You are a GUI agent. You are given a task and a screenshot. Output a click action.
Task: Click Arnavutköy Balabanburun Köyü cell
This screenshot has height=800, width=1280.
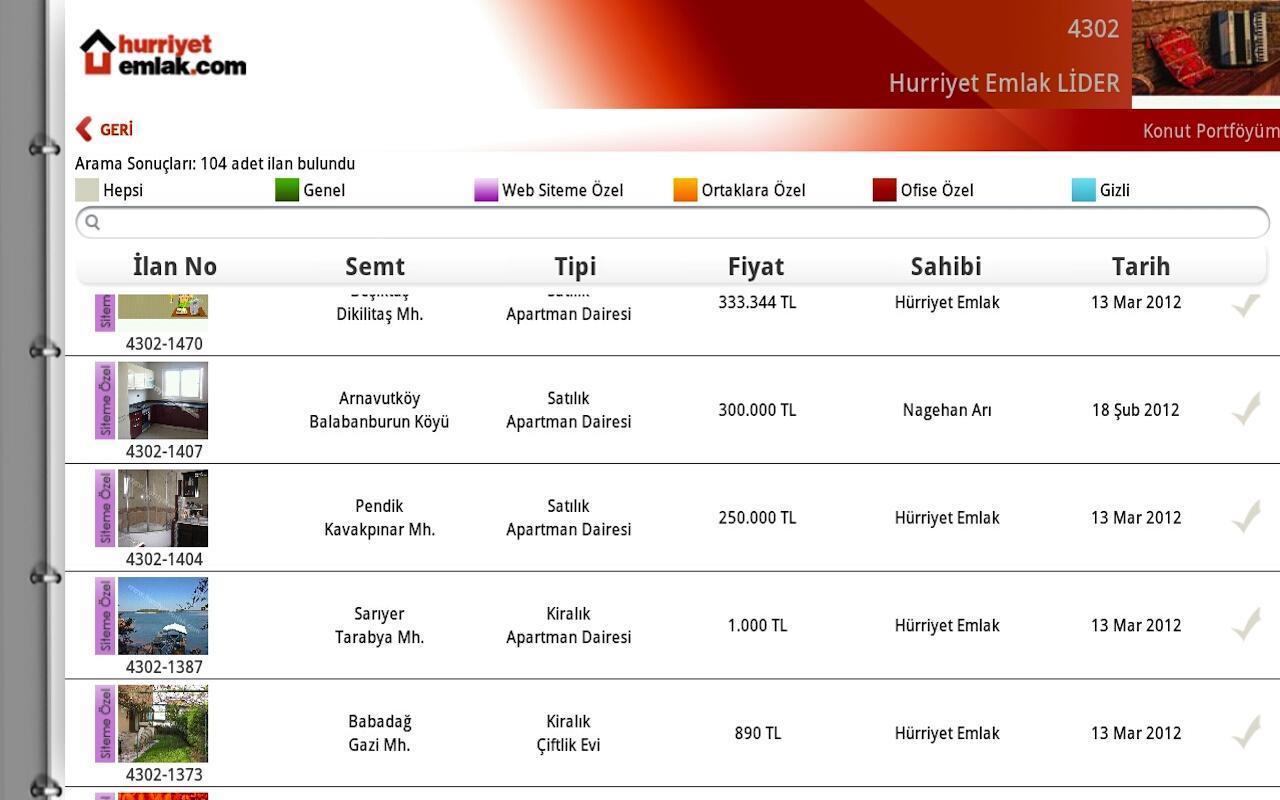coord(379,410)
